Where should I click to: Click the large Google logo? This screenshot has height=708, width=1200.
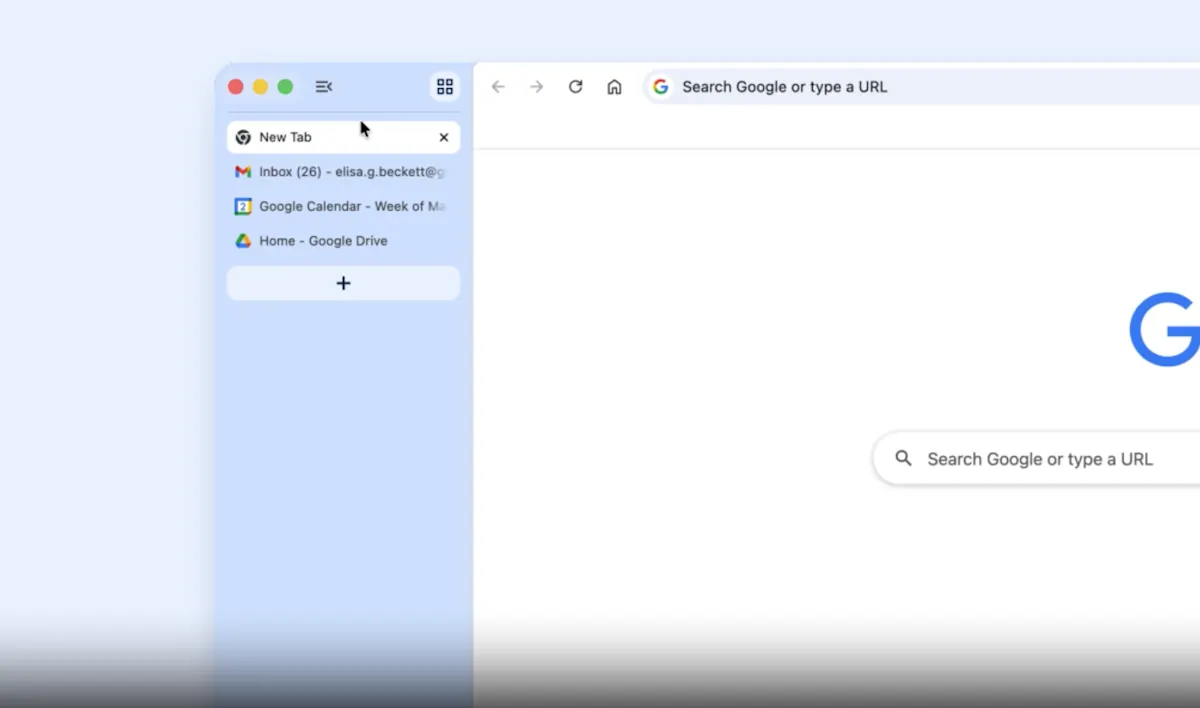(x=1165, y=330)
